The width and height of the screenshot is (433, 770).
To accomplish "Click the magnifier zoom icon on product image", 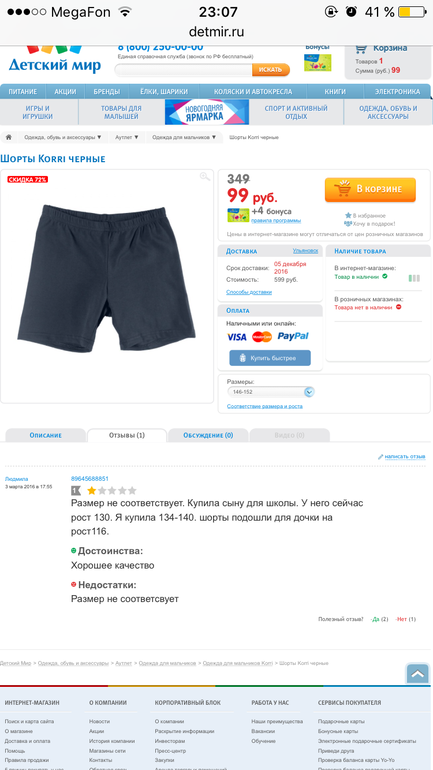I will [205, 177].
